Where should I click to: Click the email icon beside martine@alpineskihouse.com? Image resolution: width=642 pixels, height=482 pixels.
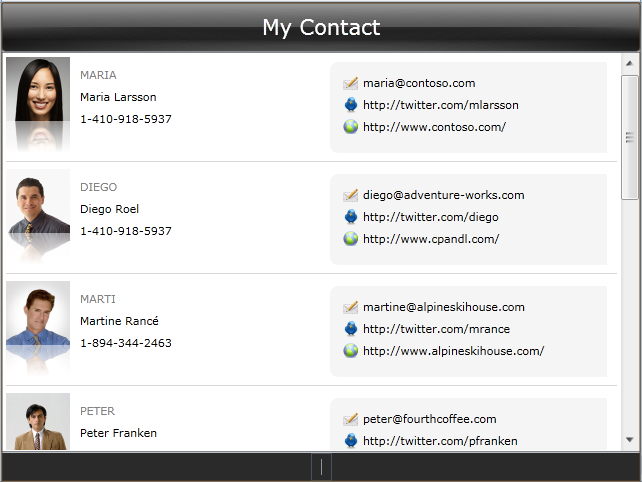(350, 307)
